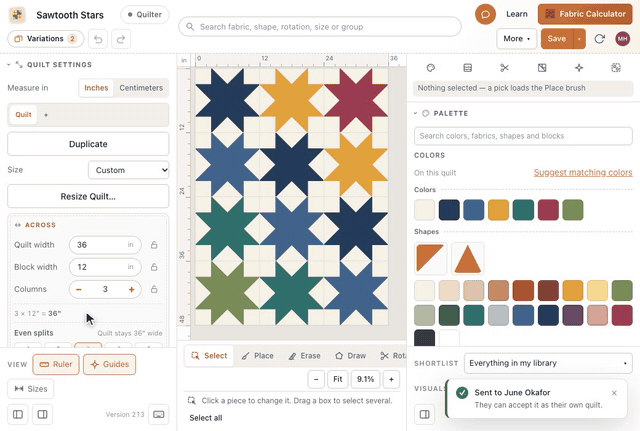Screen dimensions: 640x431
Task: Open the Save options dropdown arrow
Action: coord(579,39)
